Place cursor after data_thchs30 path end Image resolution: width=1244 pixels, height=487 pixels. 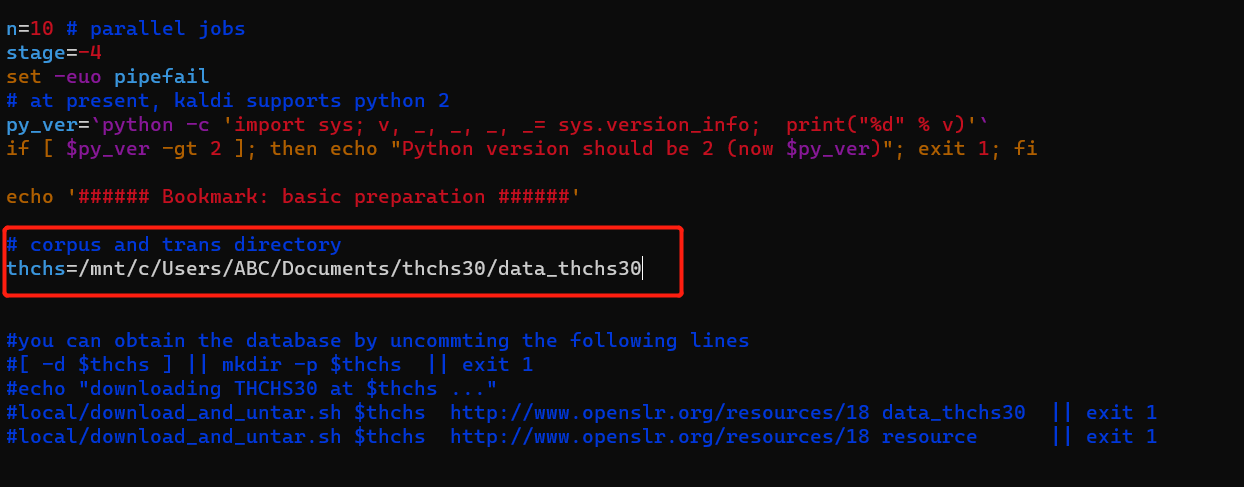(x=643, y=268)
